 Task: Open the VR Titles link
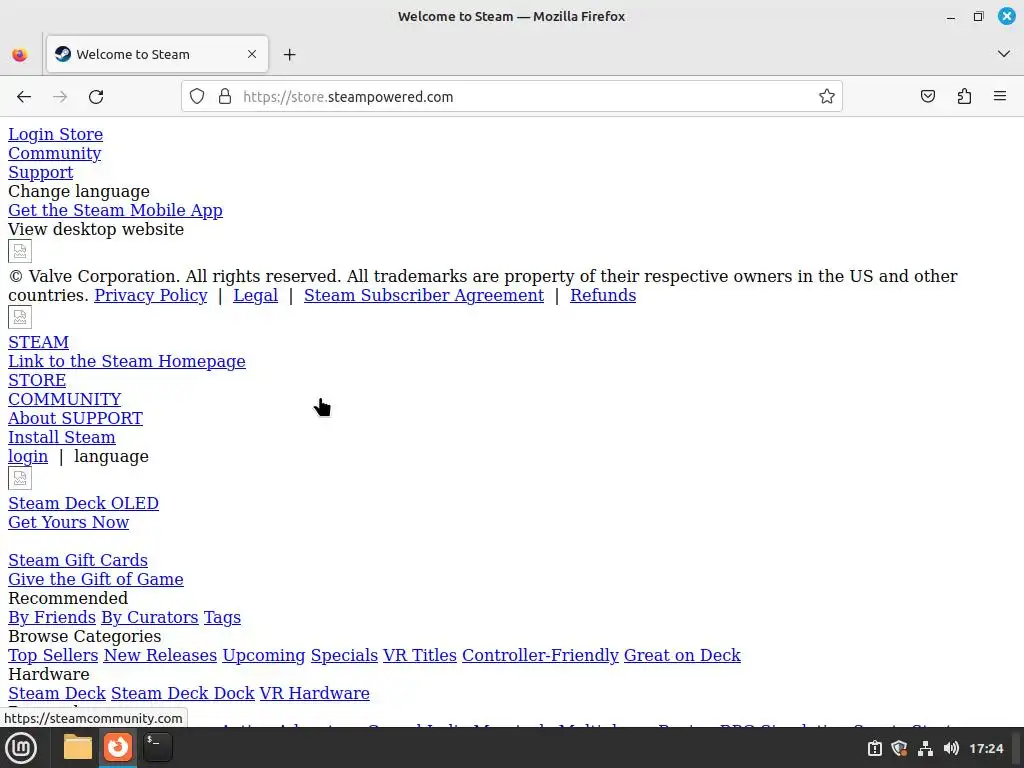coord(420,655)
